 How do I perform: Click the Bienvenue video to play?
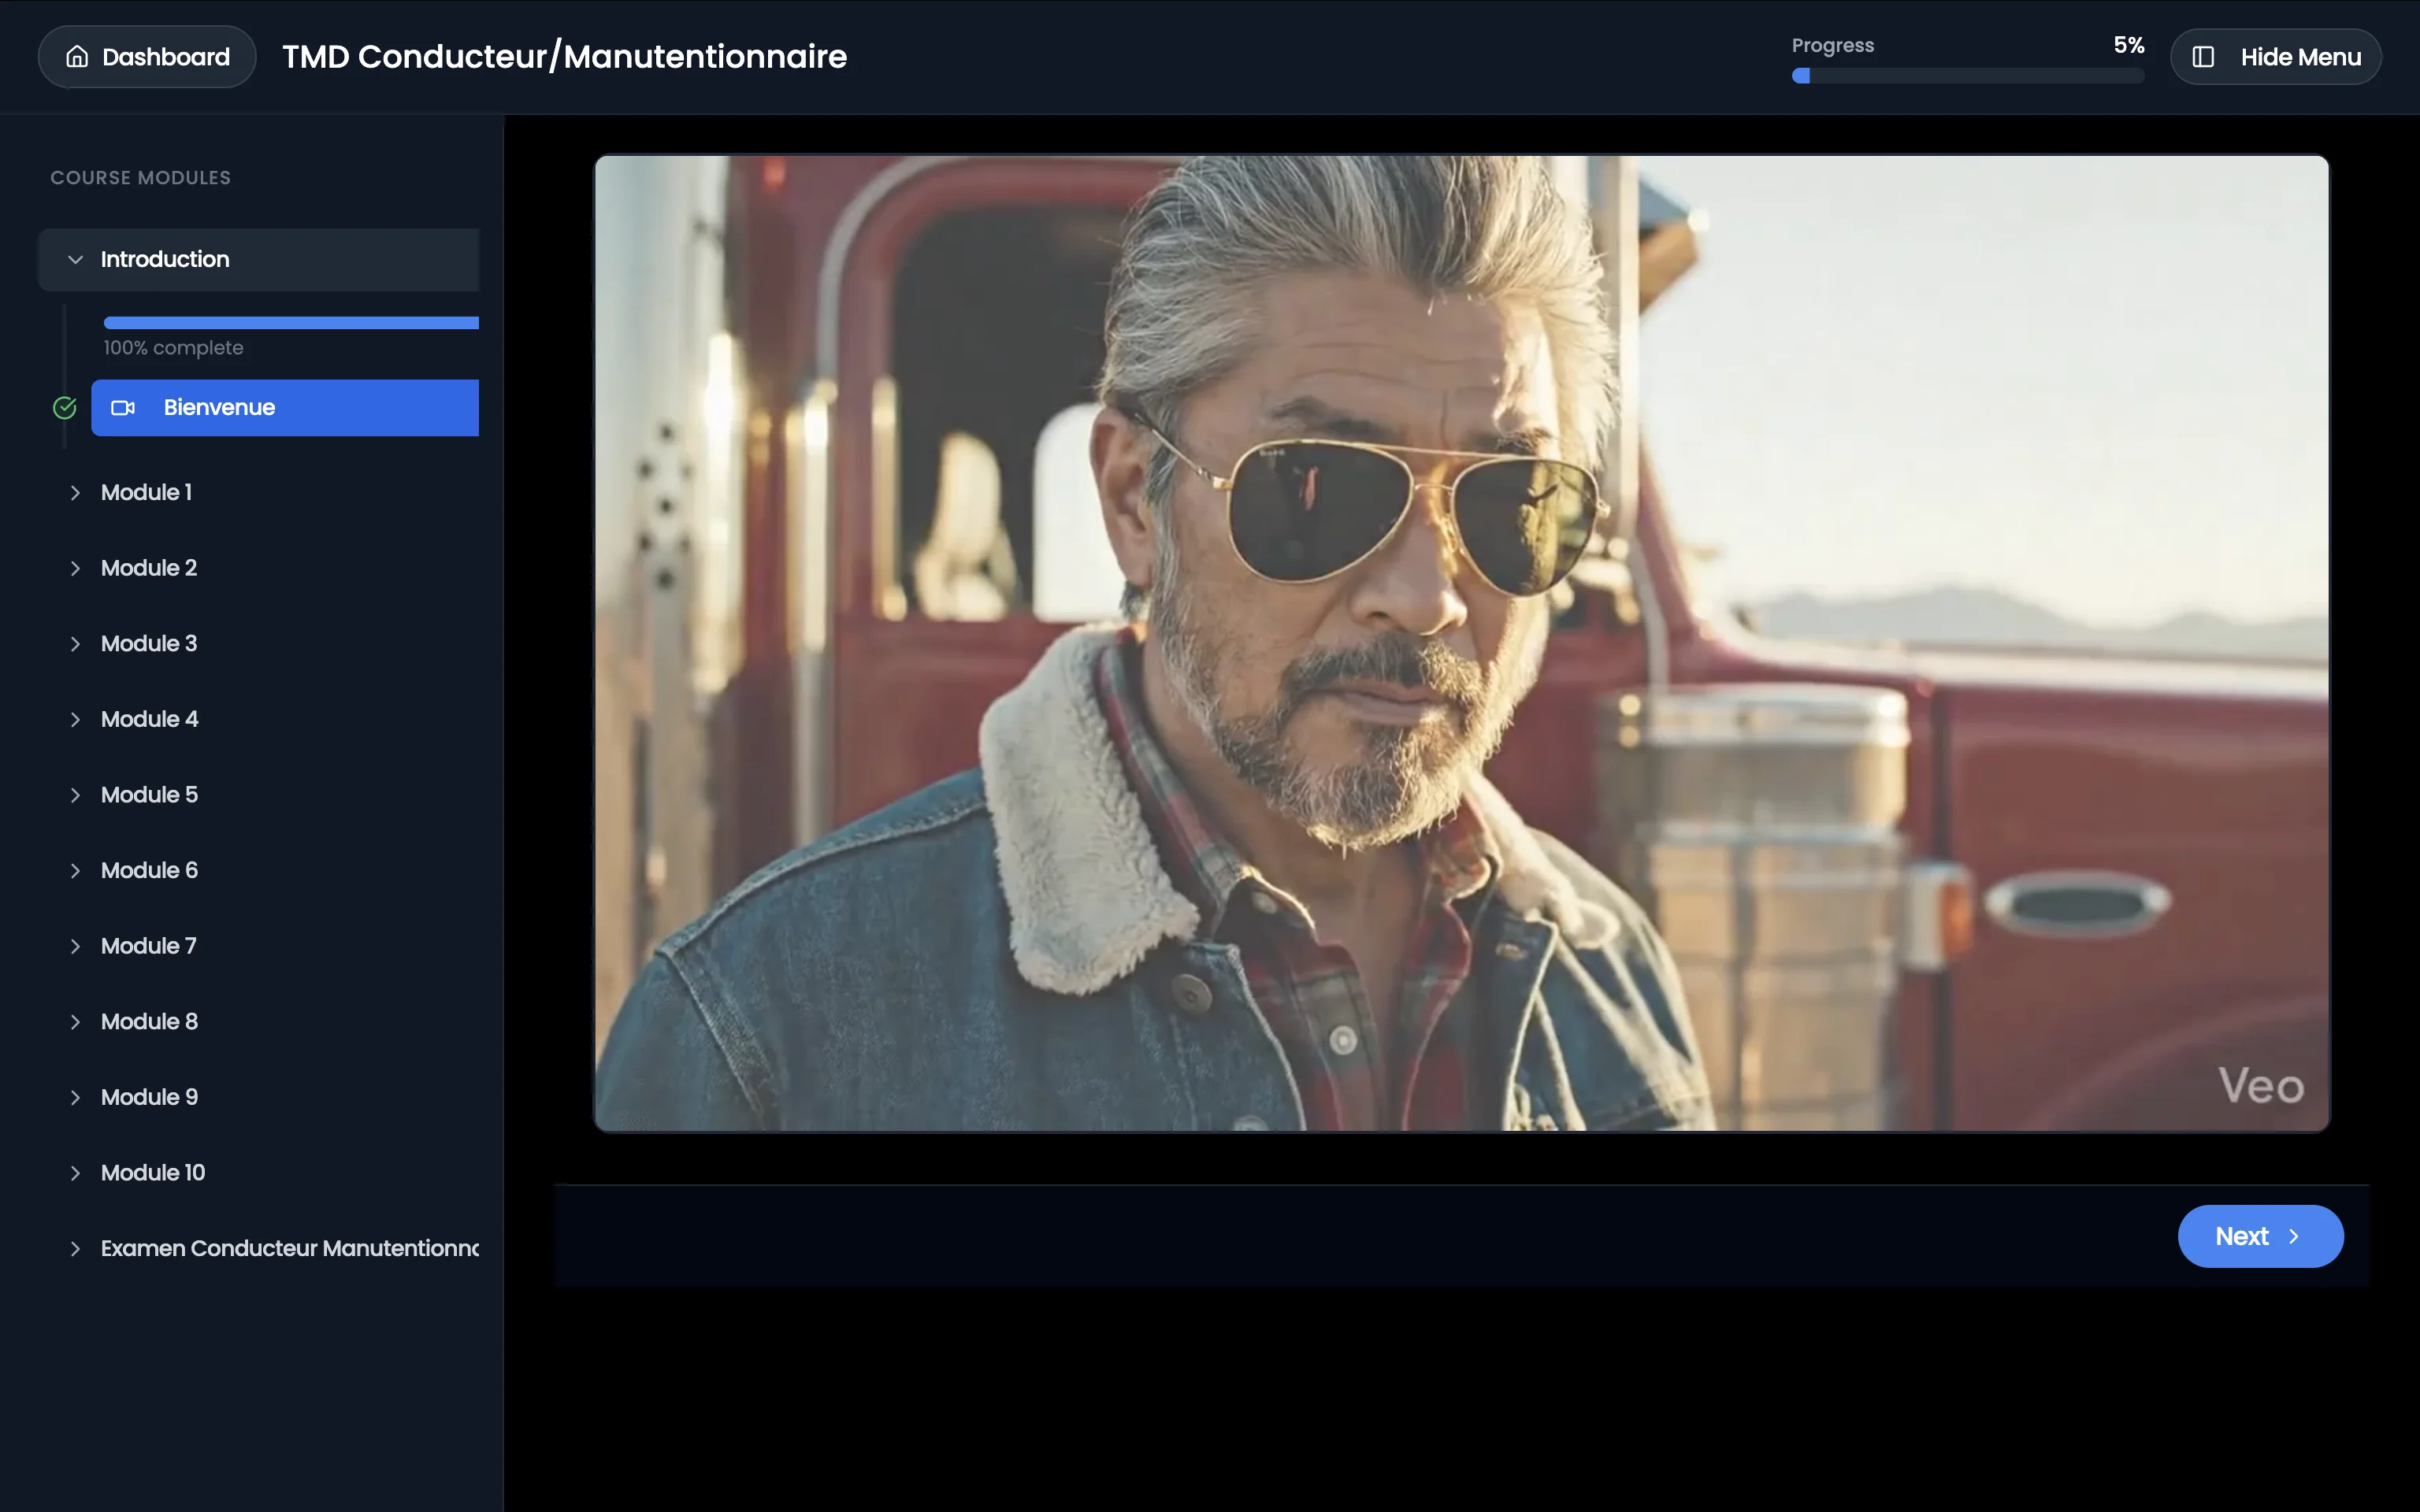pyautogui.click(x=1461, y=643)
